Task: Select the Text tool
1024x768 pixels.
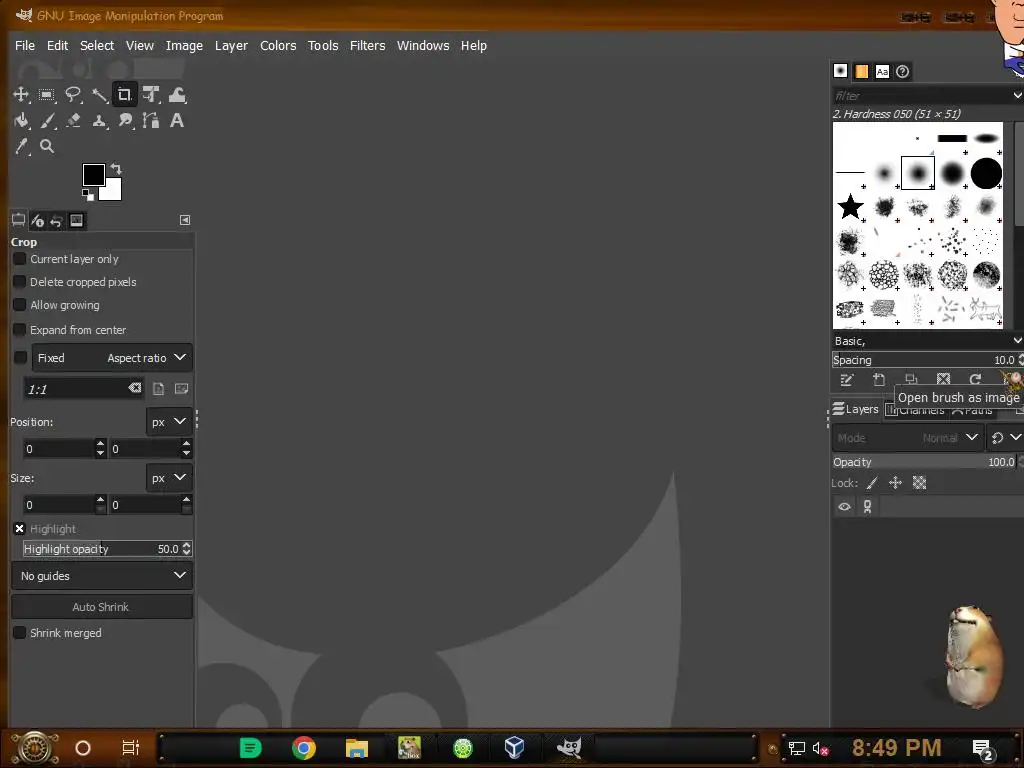Action: coord(177,120)
